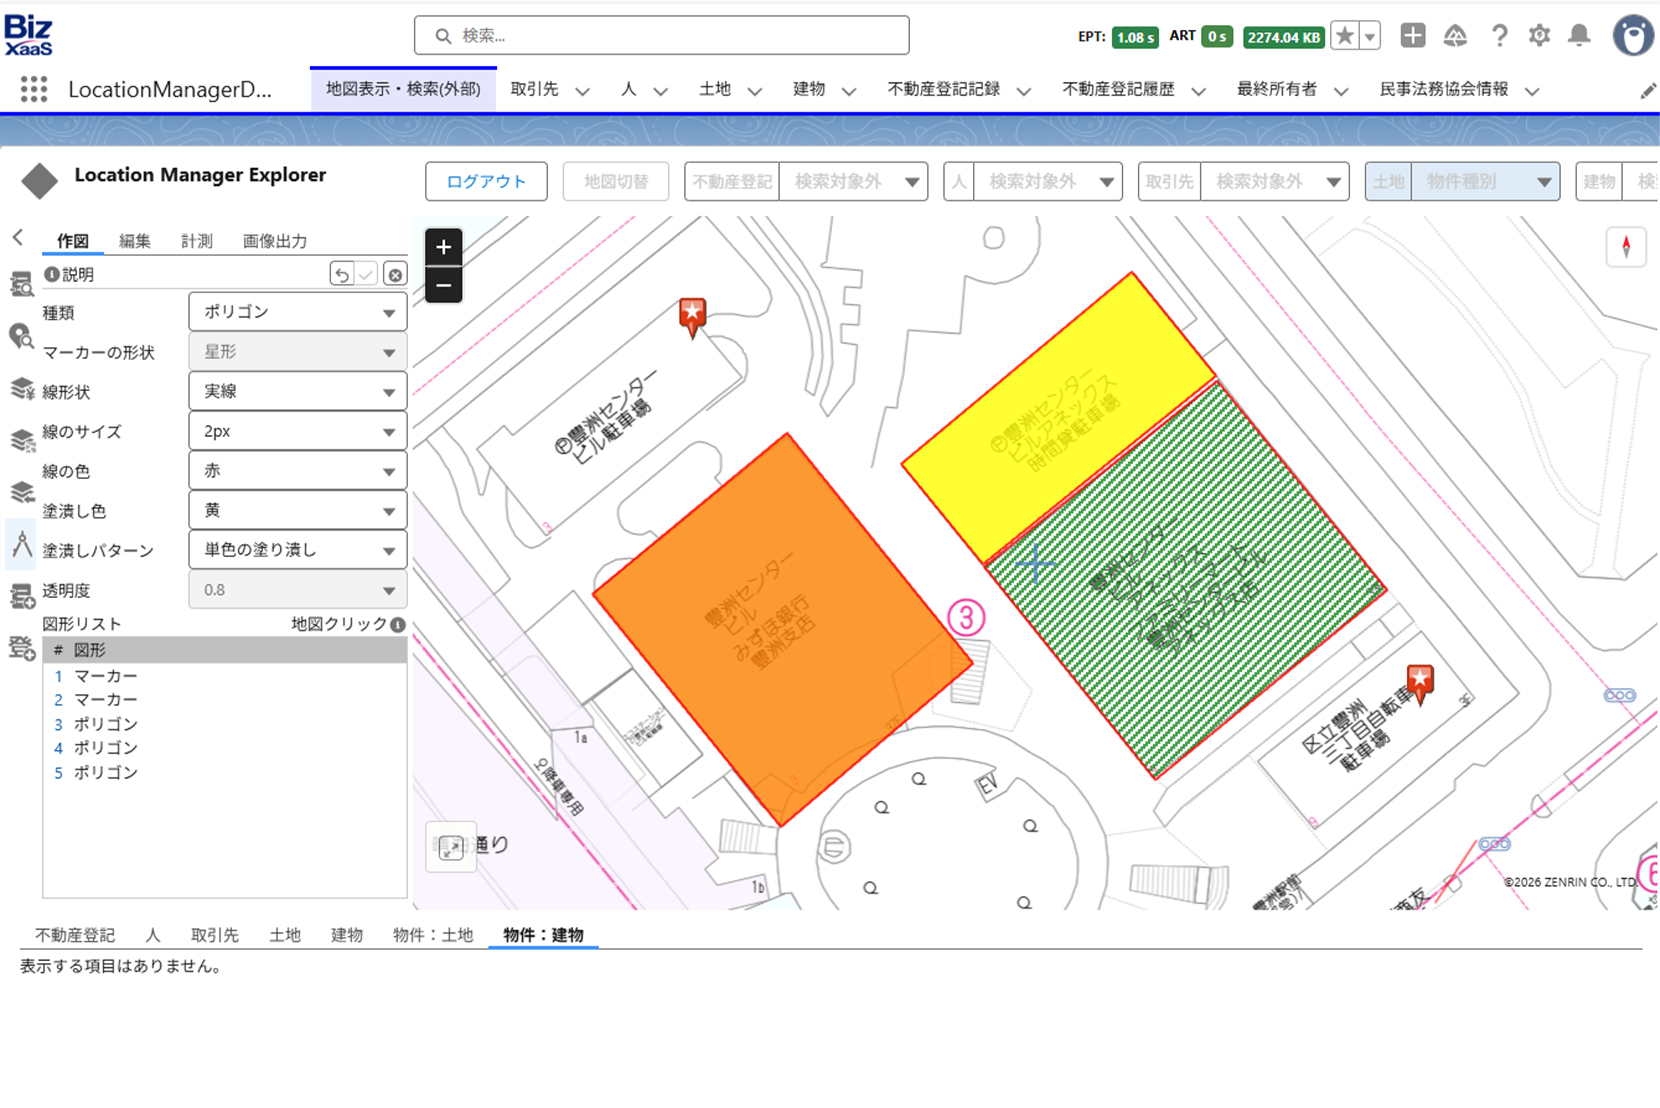The image size is (1660, 1108).
Task: Open the 線形状 dropdown showing 実線
Action: click(297, 391)
